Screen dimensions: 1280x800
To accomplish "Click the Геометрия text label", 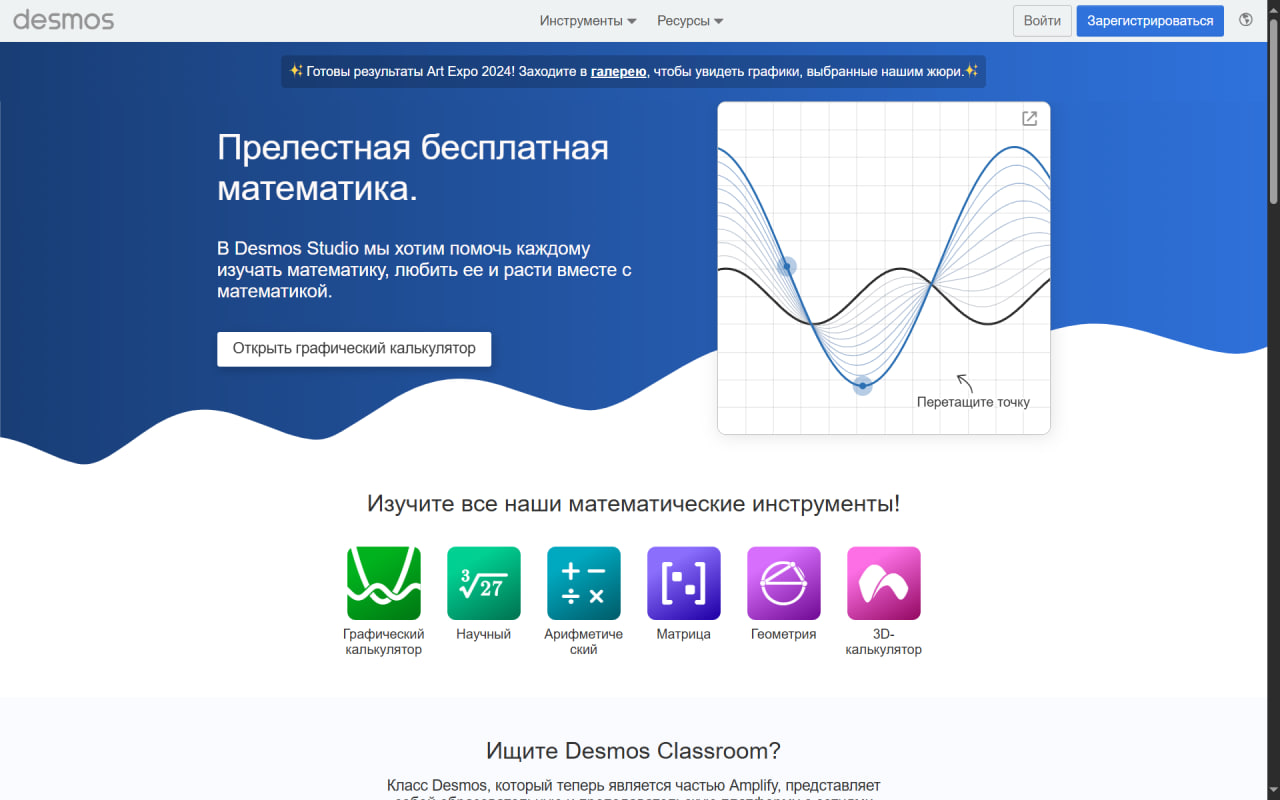I will click(783, 634).
